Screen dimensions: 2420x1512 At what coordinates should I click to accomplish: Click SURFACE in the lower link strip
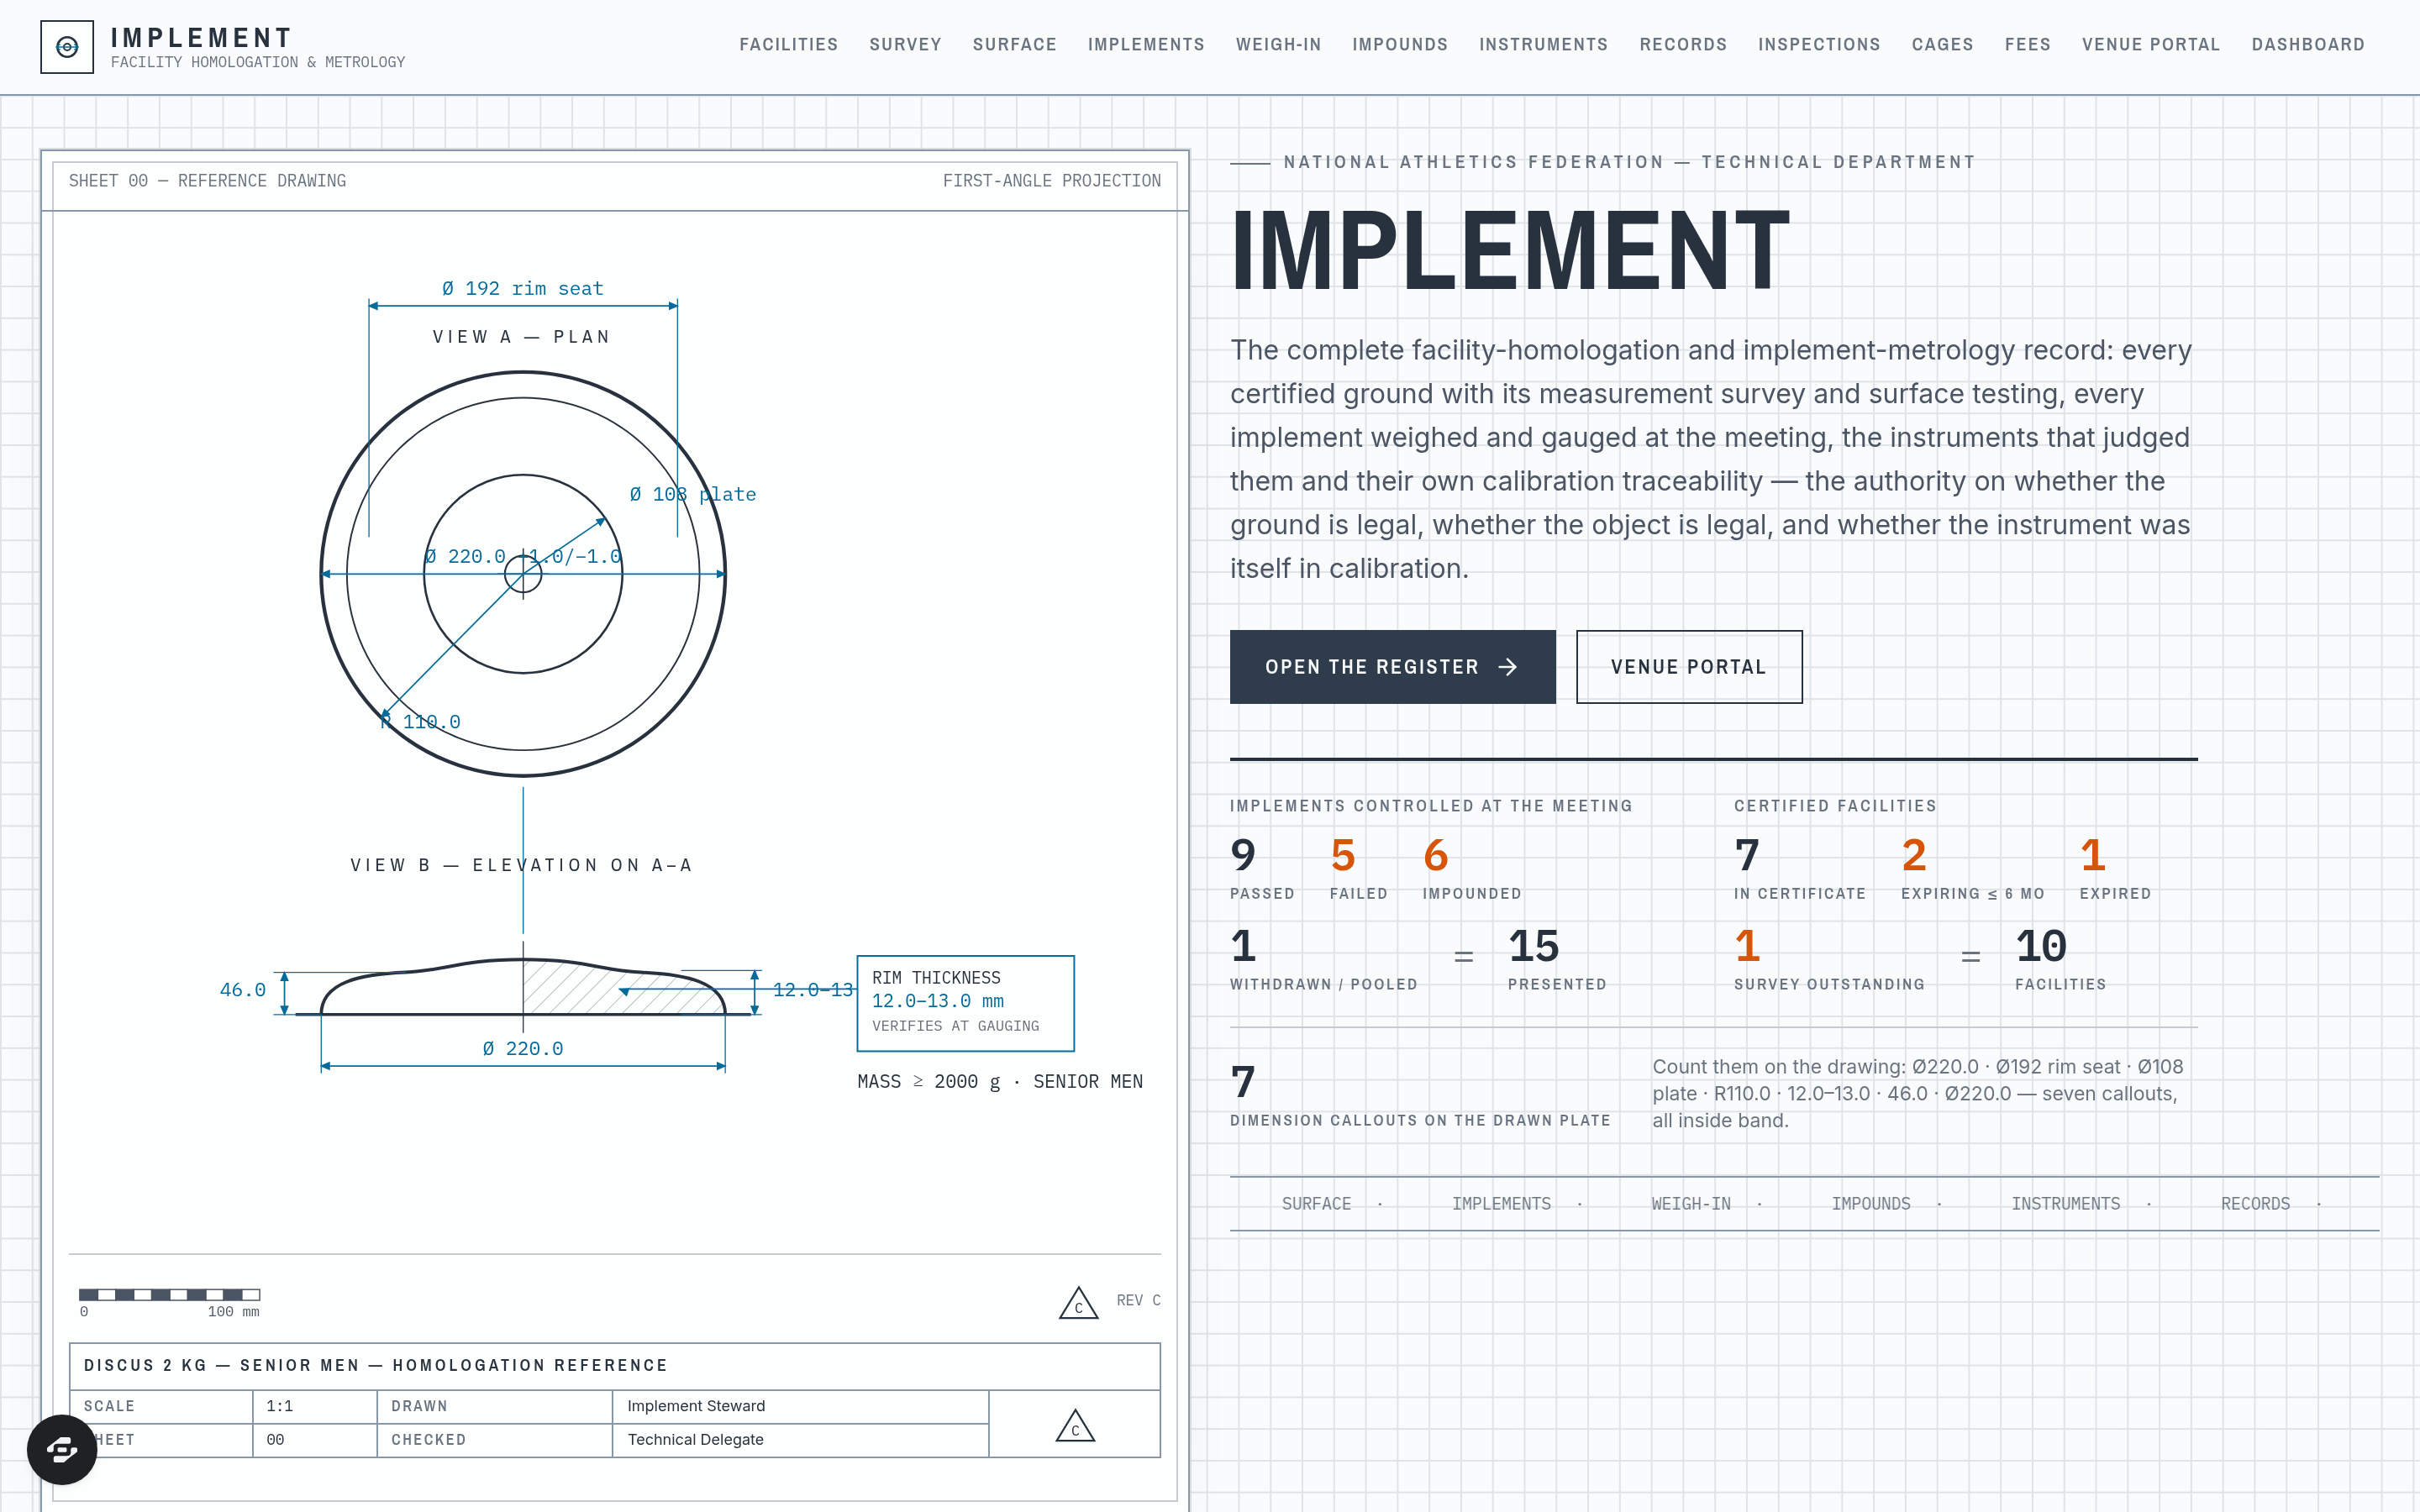pos(1316,1204)
